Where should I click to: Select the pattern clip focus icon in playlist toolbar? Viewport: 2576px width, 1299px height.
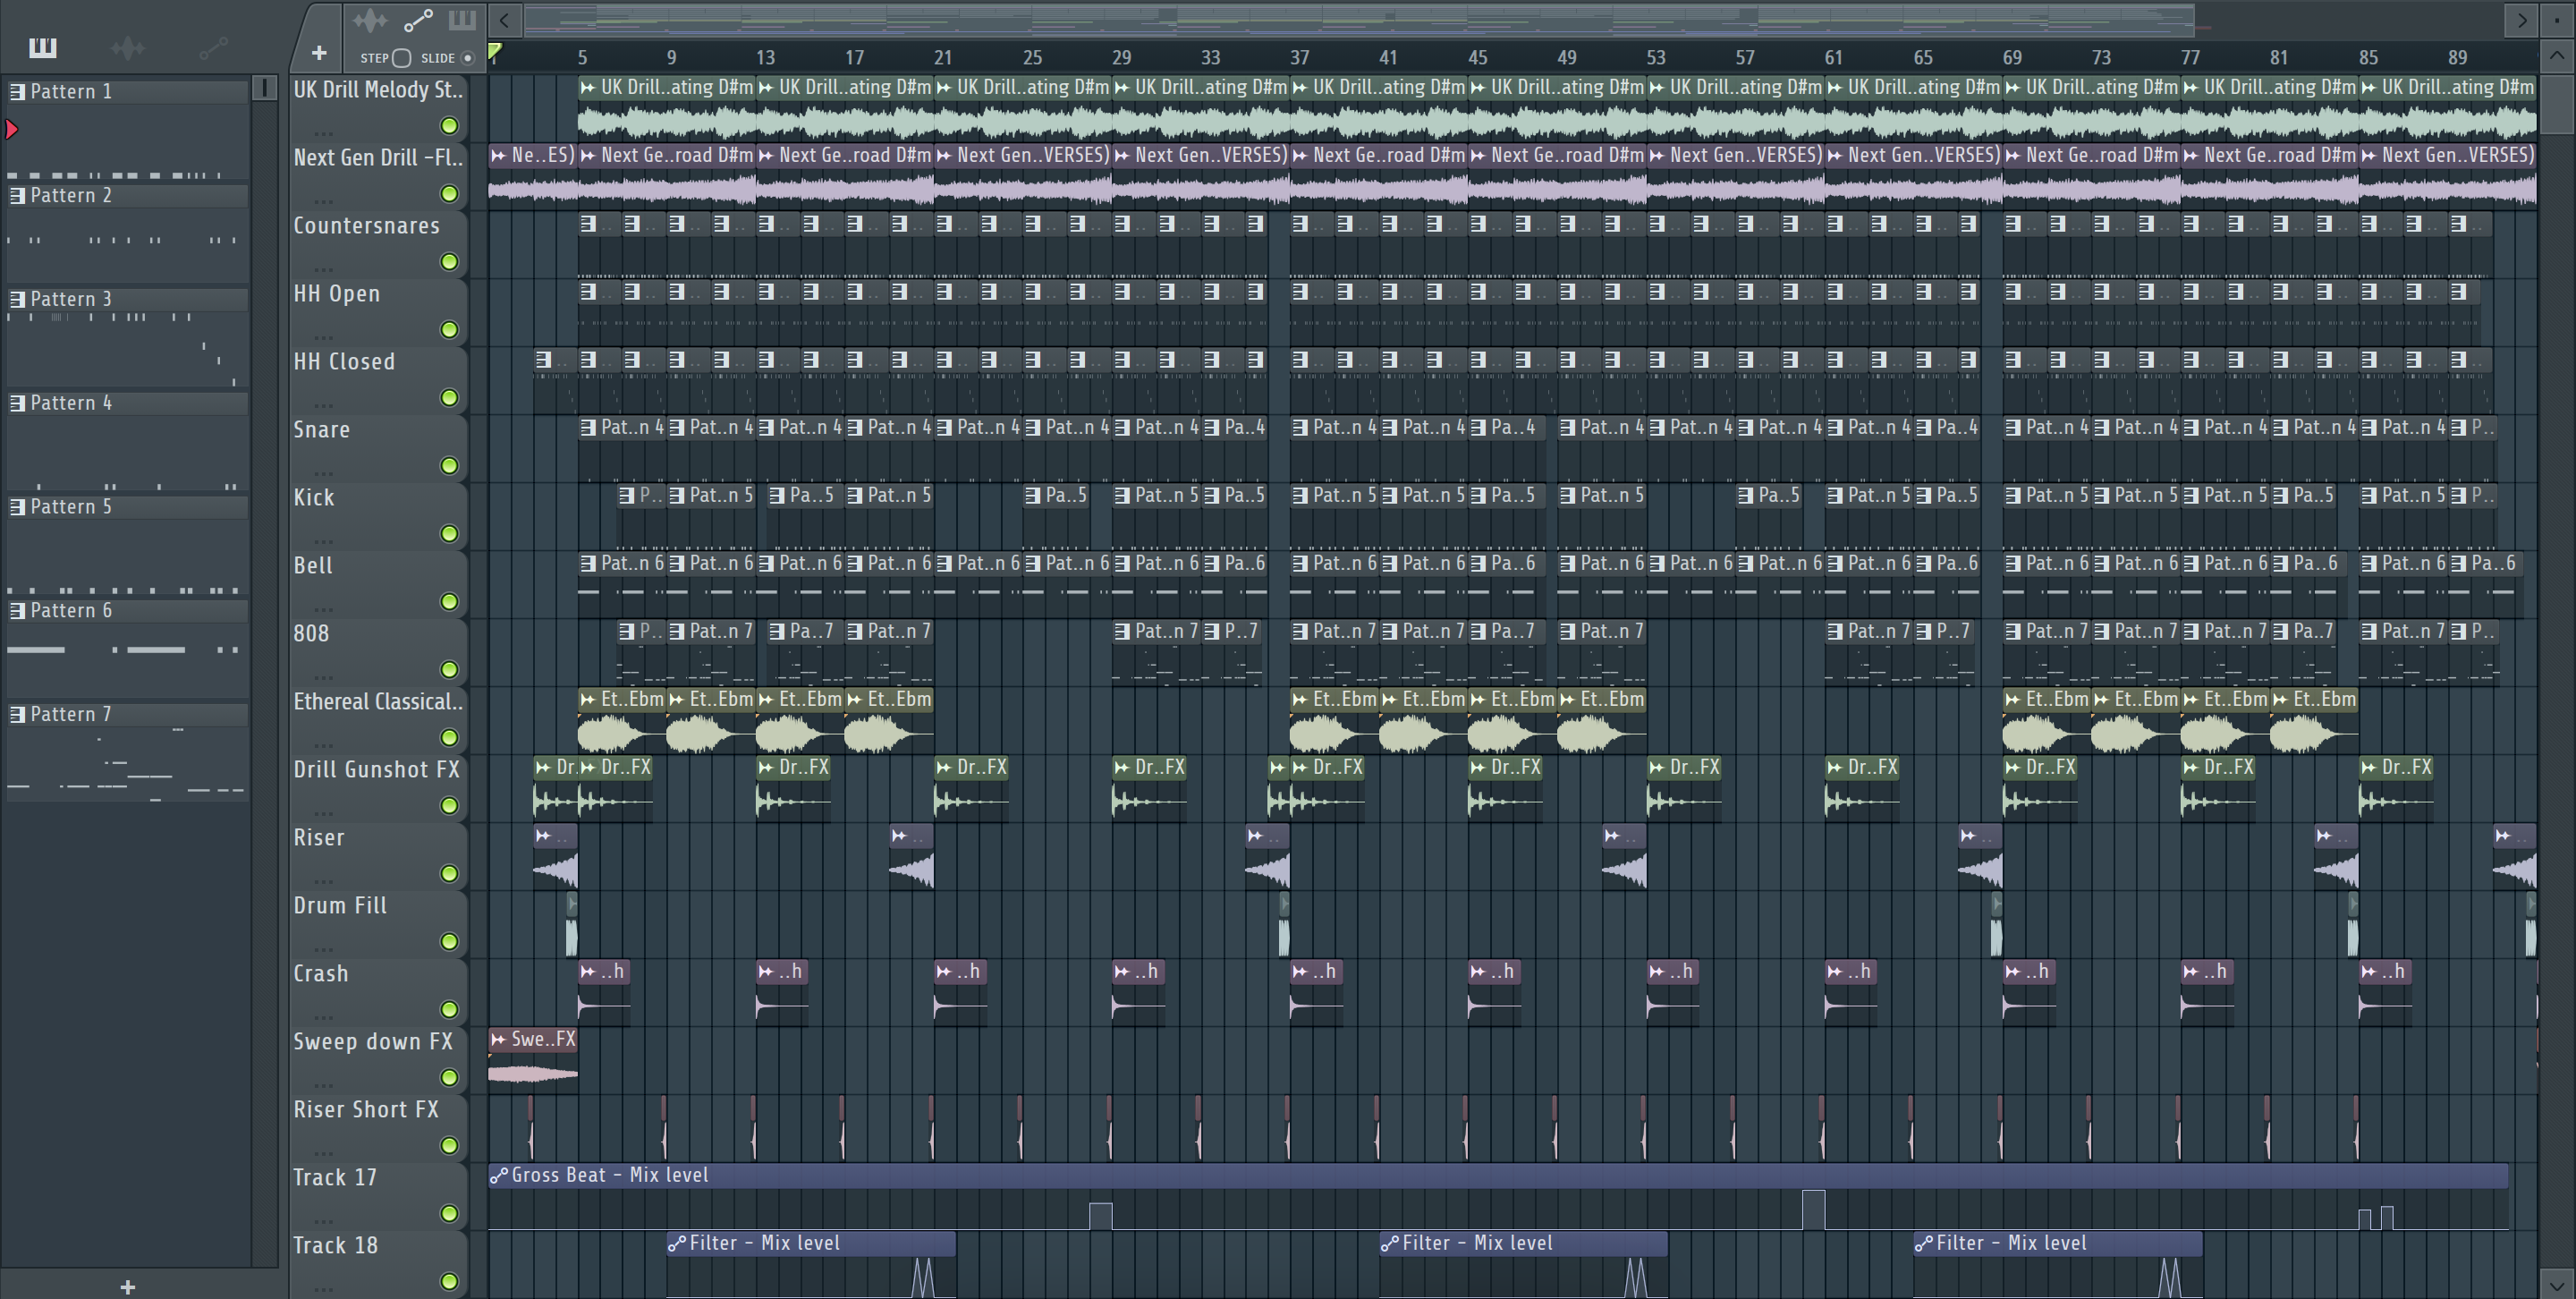point(462,20)
